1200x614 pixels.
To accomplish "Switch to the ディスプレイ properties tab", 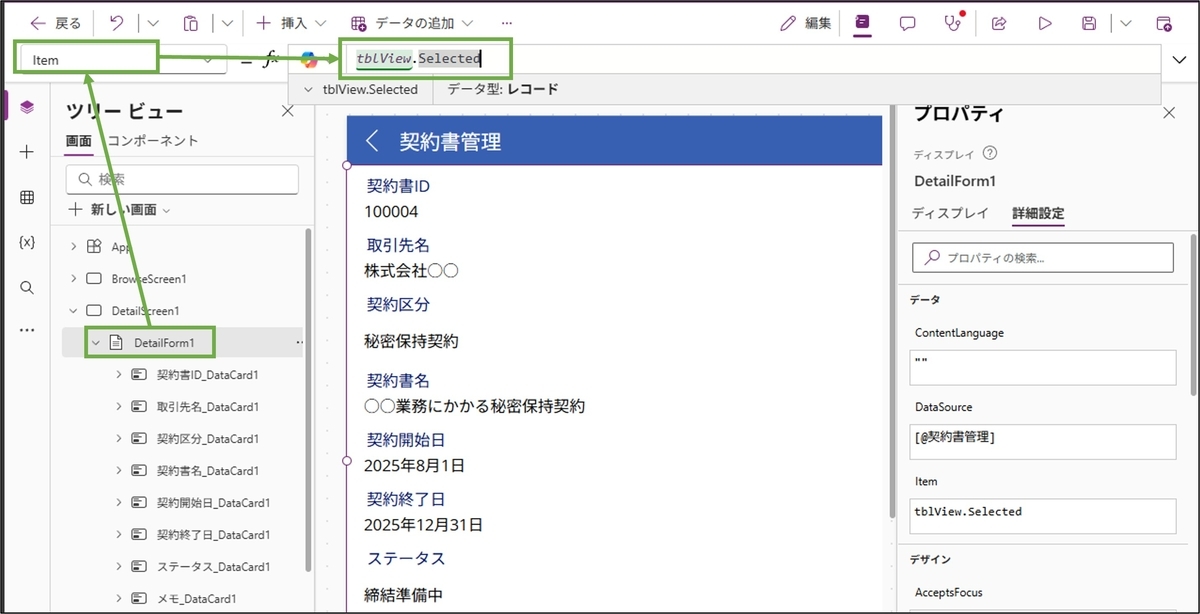I will coord(950,213).
